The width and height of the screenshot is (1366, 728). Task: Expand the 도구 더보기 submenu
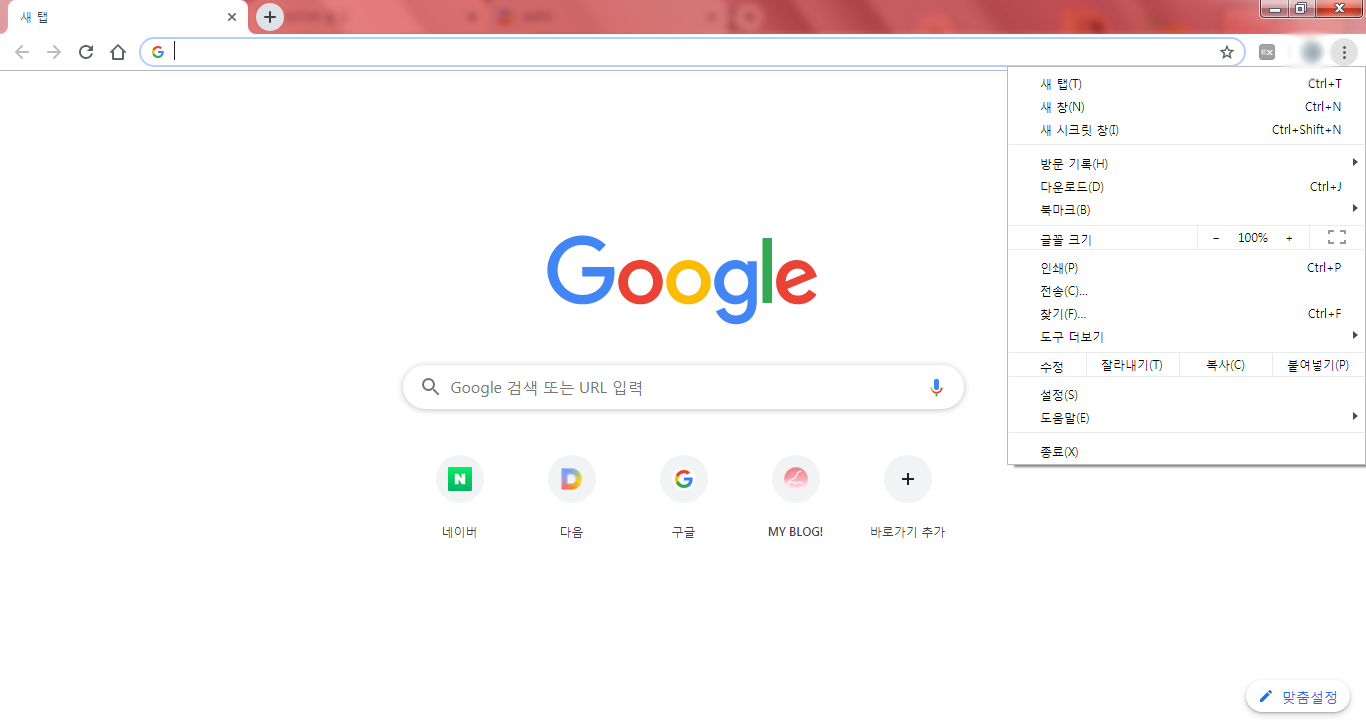coord(1187,337)
